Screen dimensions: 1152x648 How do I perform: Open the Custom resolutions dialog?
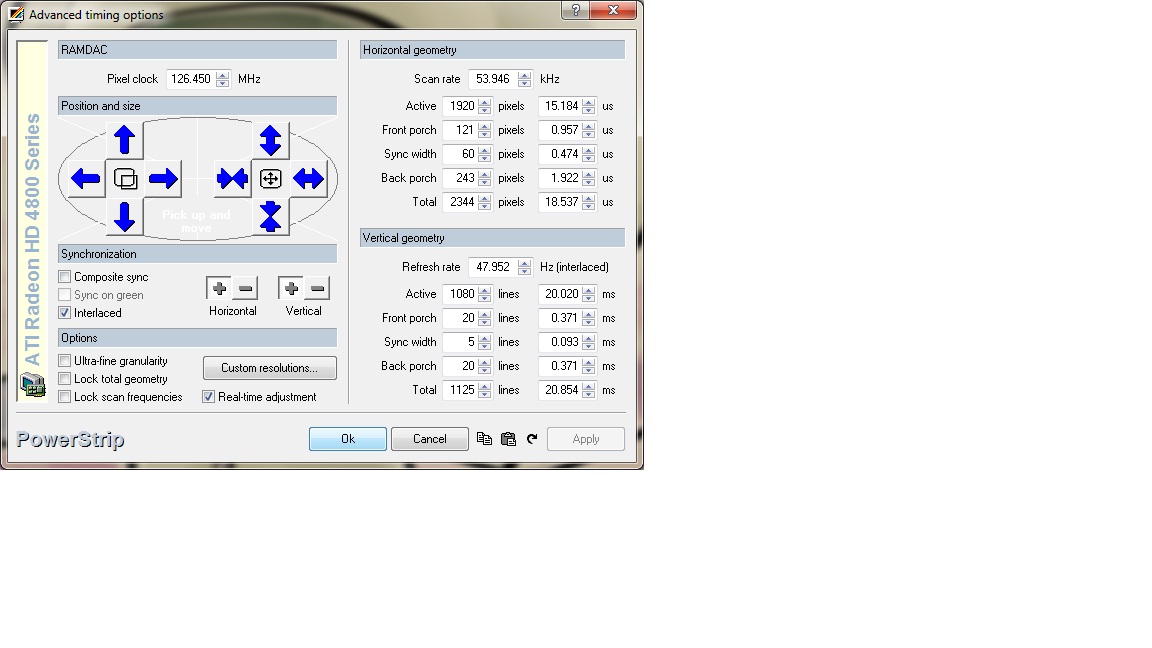click(270, 368)
